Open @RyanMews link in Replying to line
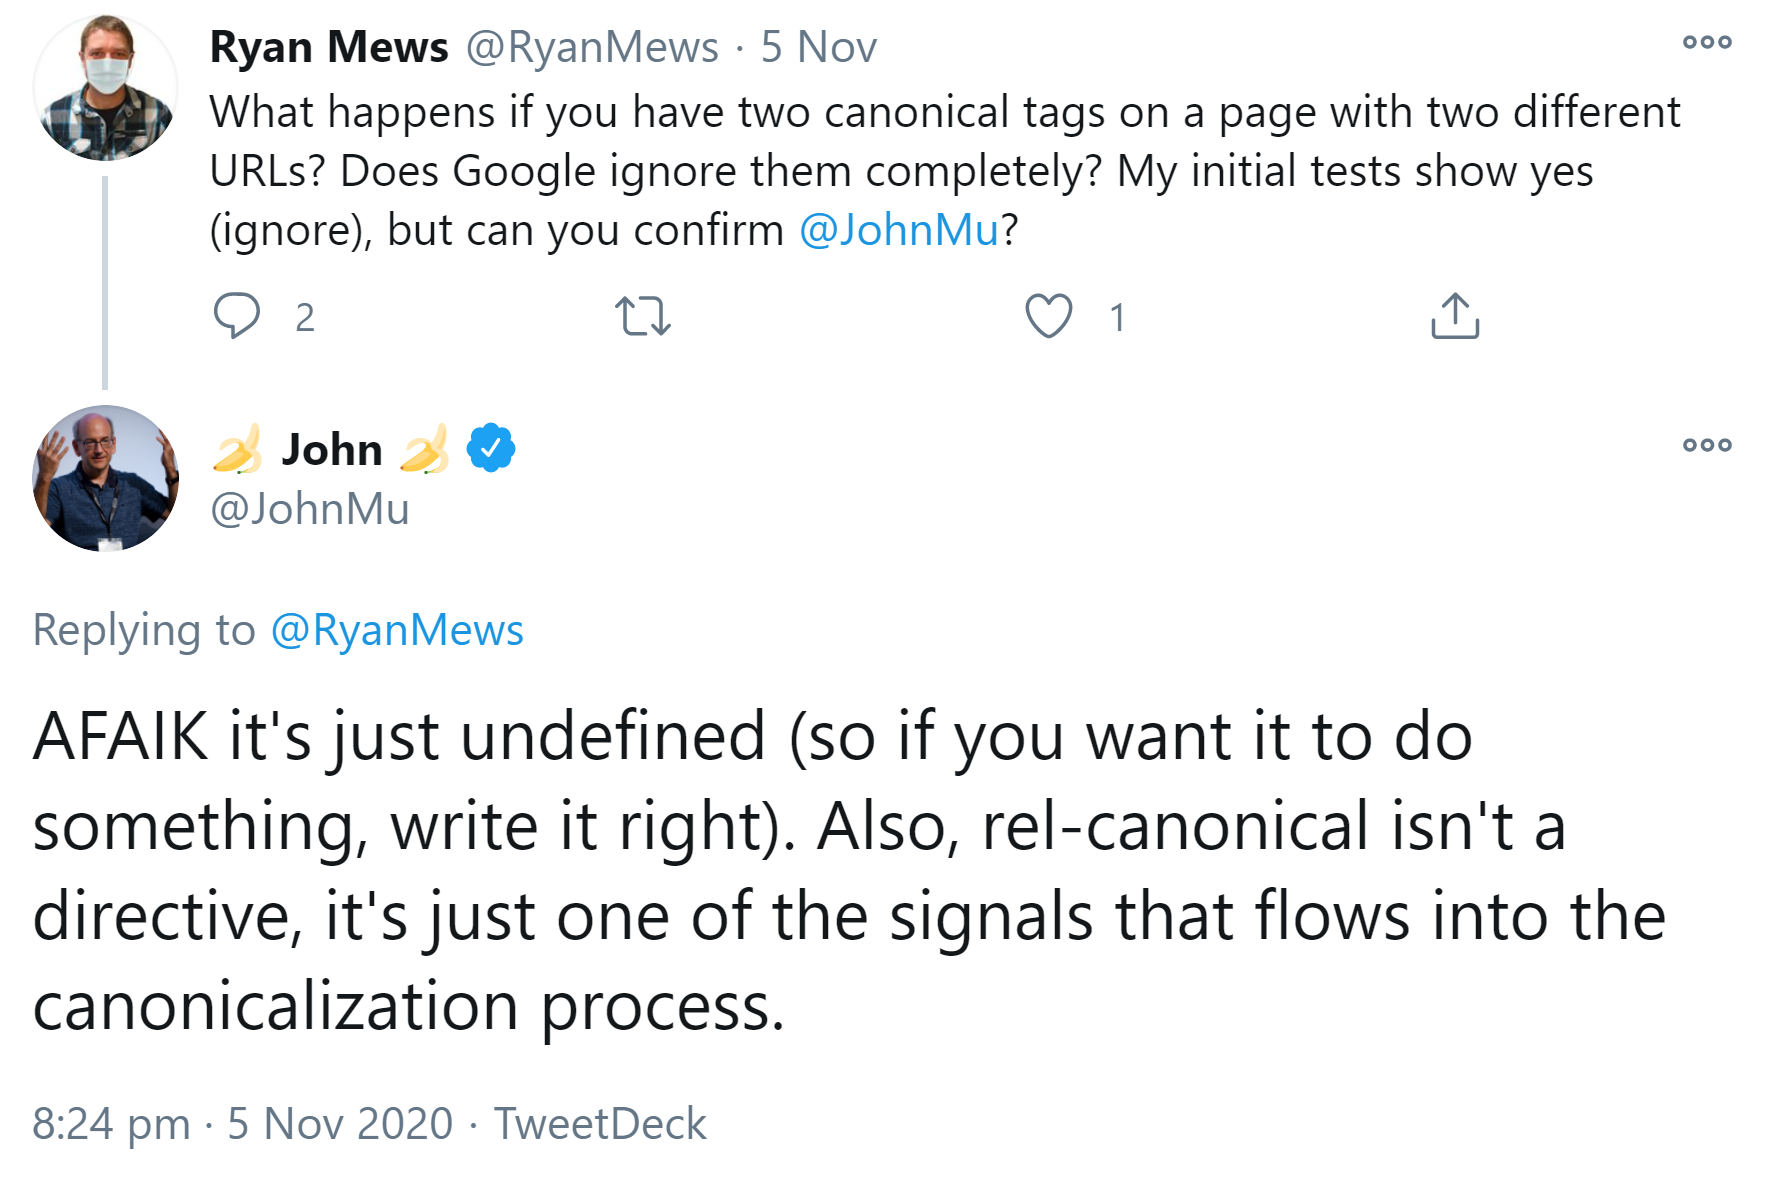 [x=397, y=630]
